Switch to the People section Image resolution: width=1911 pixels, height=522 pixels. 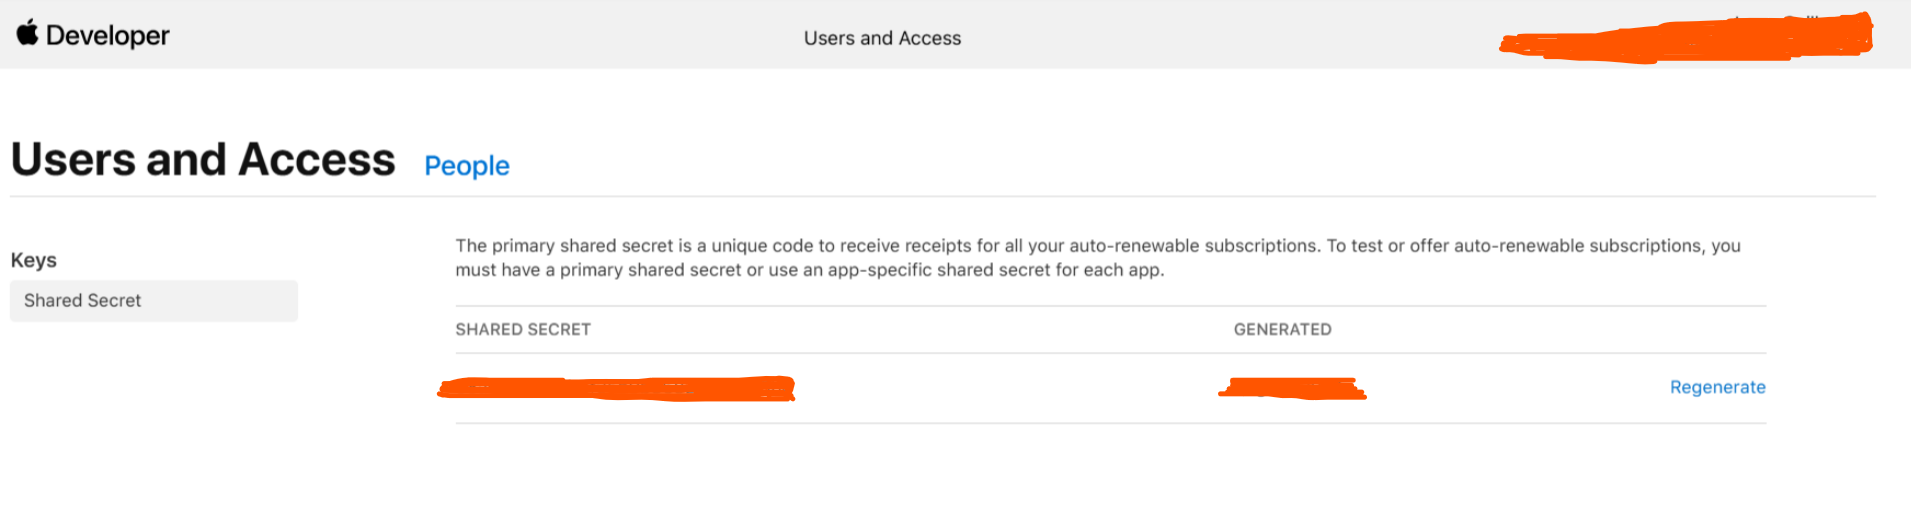coord(467,166)
